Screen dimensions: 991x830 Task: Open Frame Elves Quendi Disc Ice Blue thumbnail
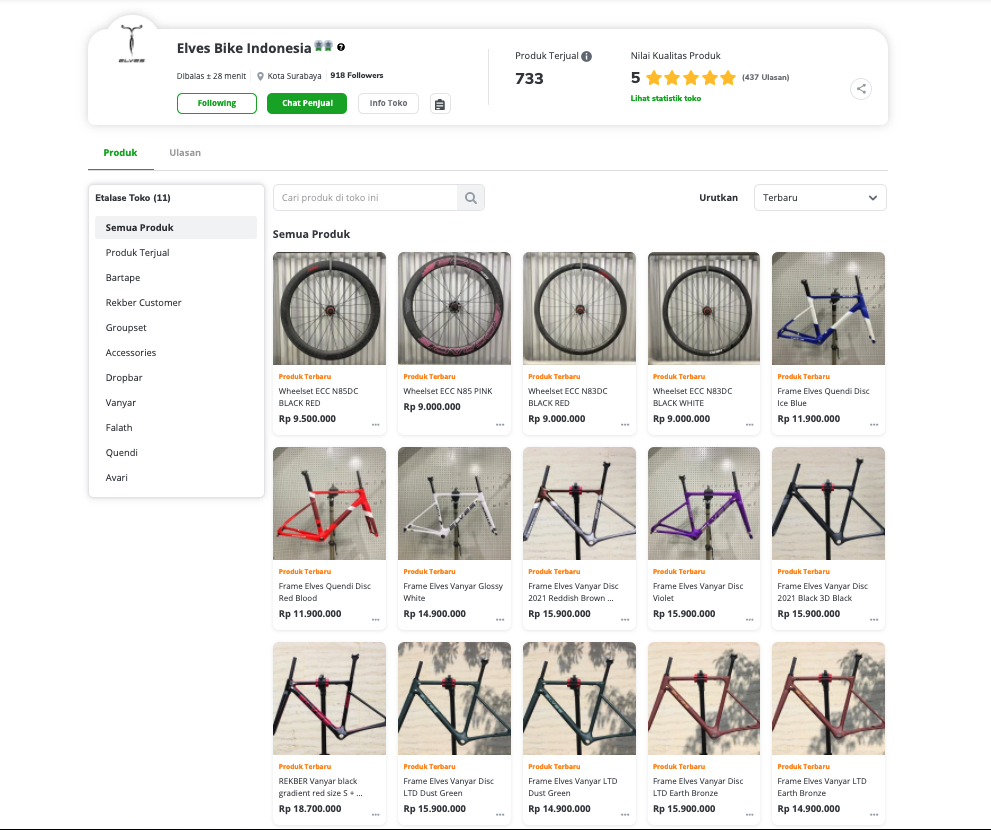tap(829, 308)
